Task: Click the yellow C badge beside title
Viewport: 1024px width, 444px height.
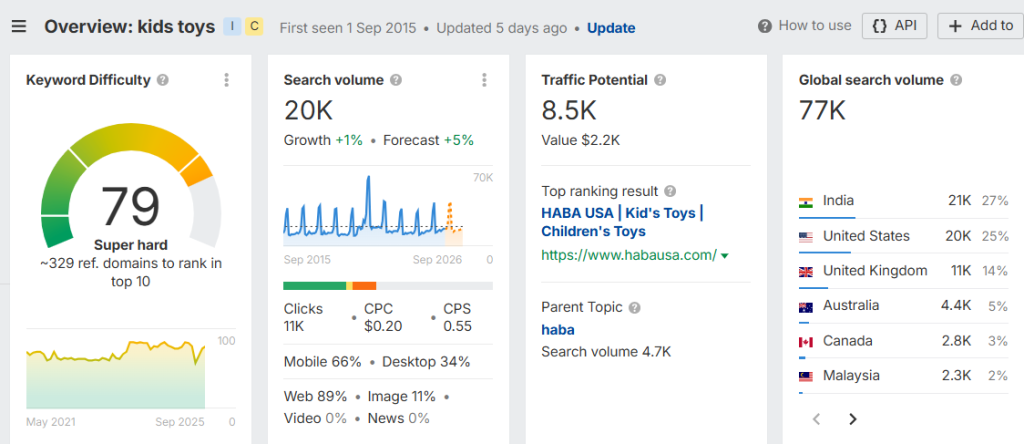Action: pyautogui.click(x=255, y=27)
